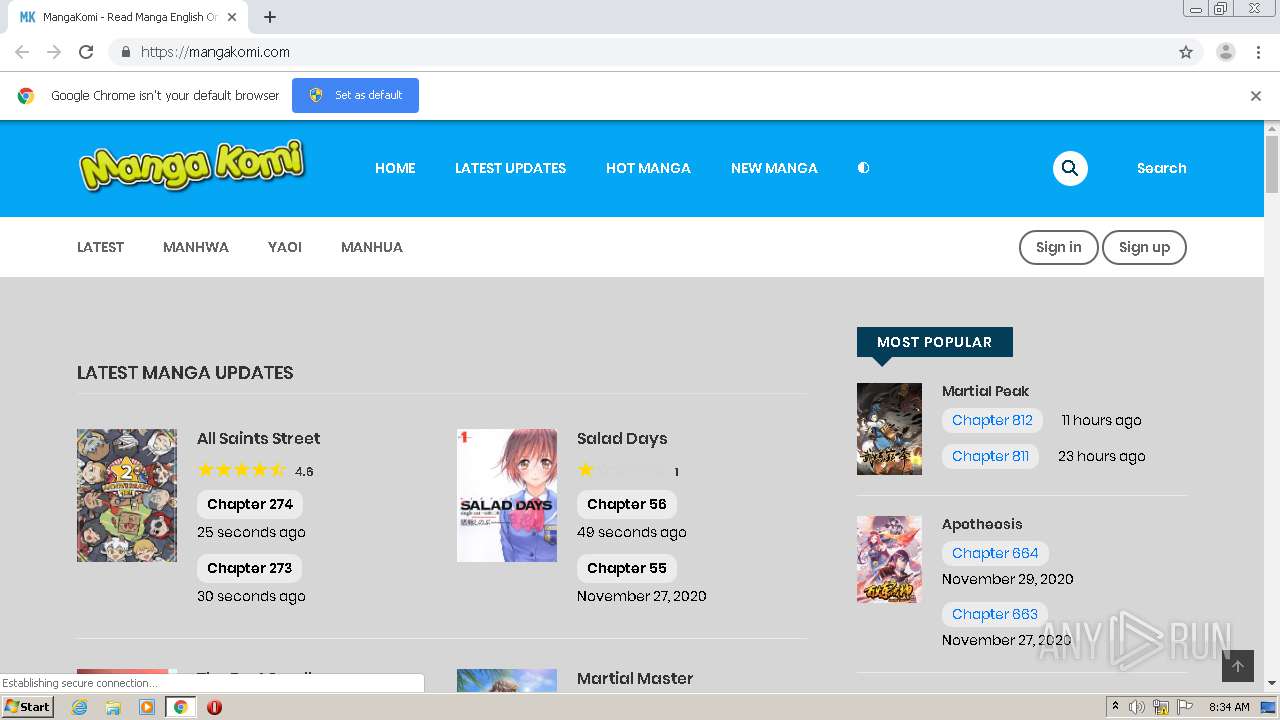
Task: Open All Saints Street Chapter 273
Action: [x=249, y=568]
